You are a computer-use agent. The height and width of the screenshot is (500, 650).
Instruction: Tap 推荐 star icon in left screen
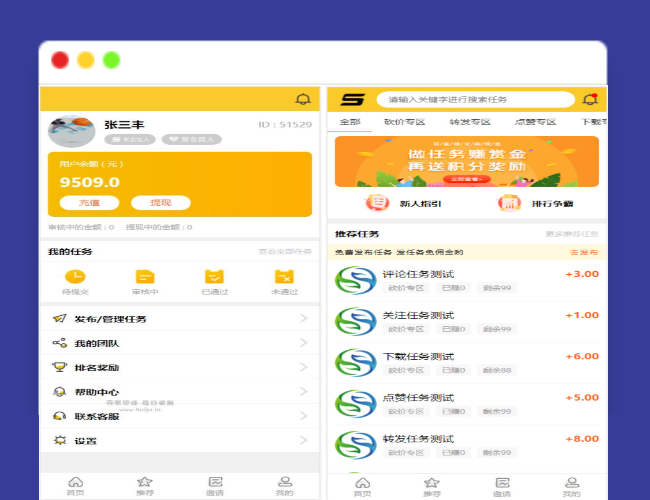pos(145,482)
